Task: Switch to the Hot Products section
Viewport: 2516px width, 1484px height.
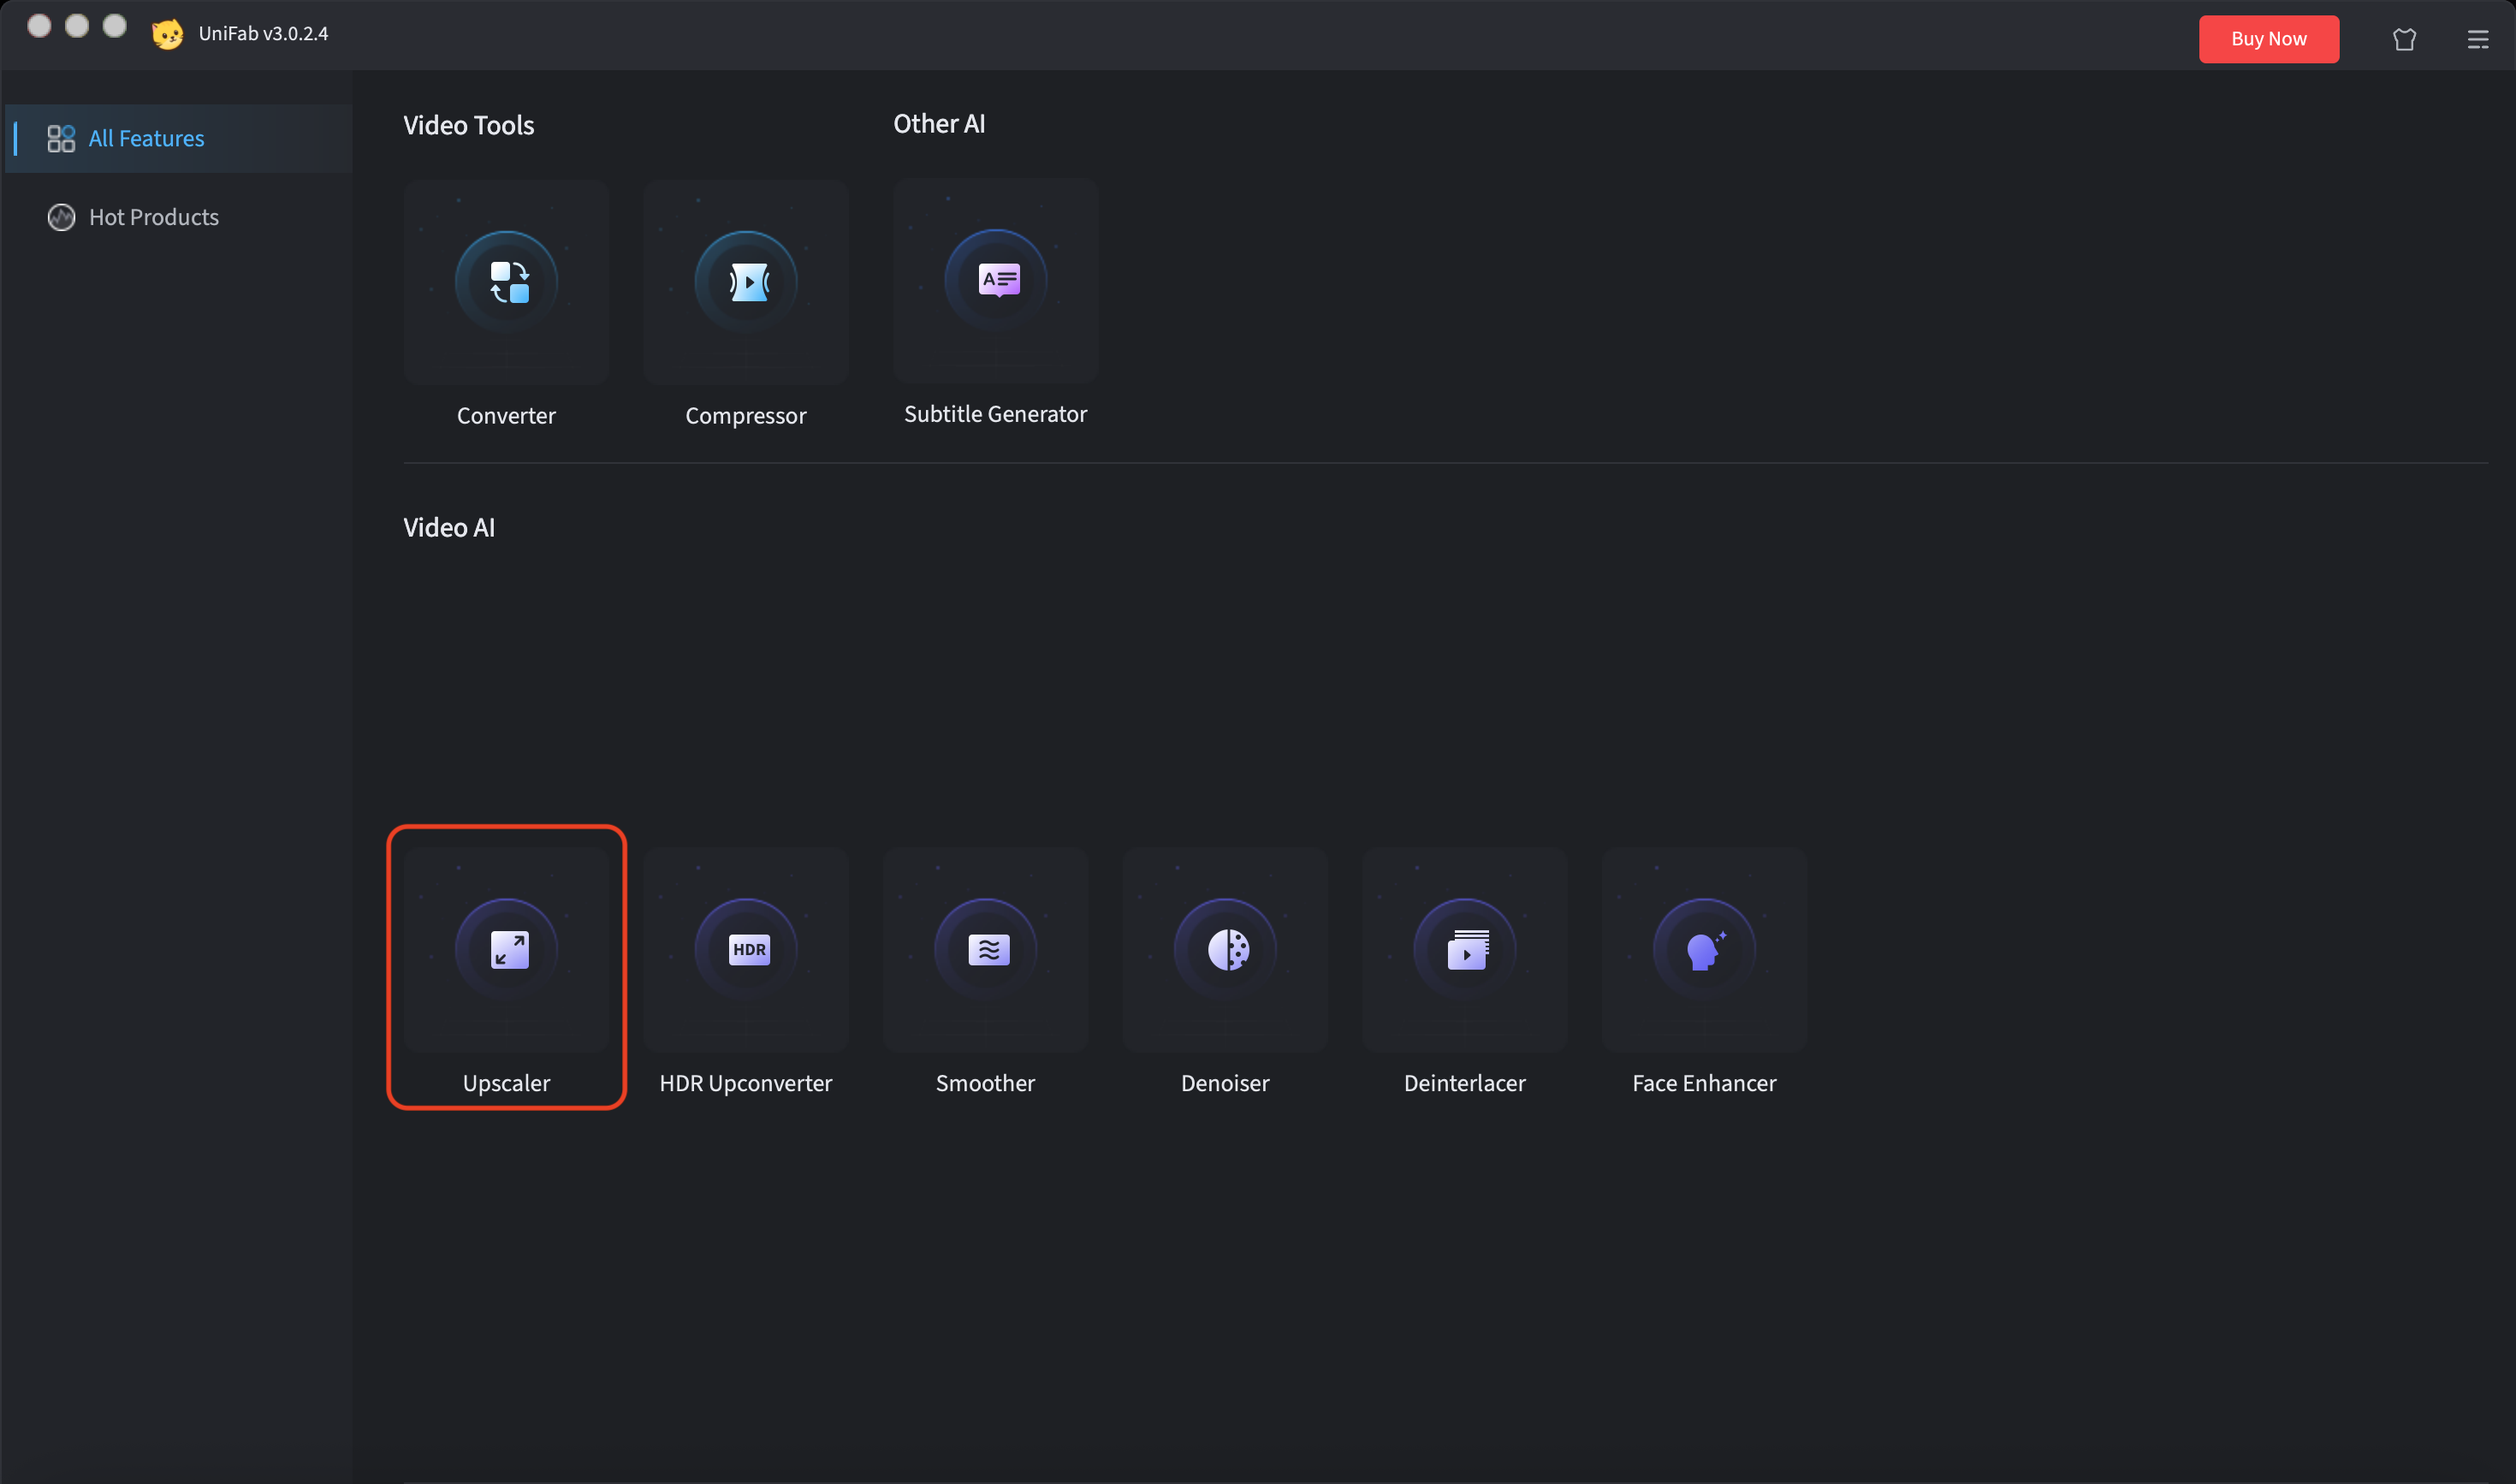Action: 154,217
